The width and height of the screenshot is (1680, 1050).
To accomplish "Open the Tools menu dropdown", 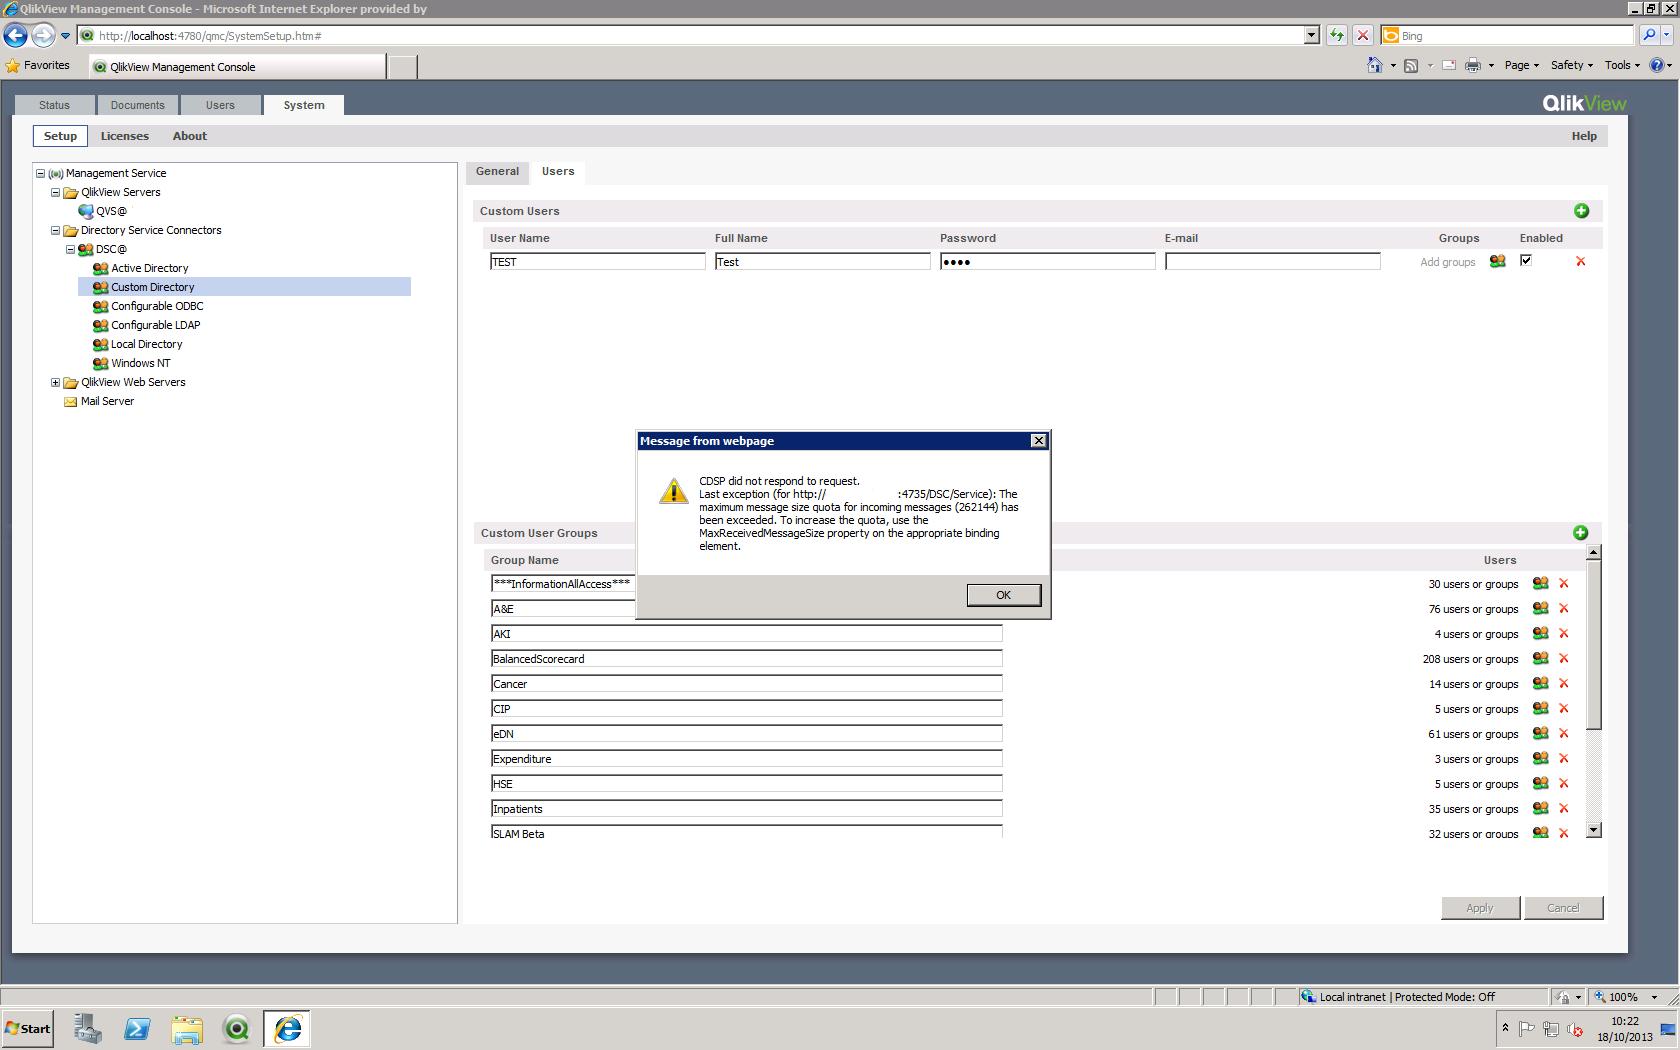I will coord(1622,65).
